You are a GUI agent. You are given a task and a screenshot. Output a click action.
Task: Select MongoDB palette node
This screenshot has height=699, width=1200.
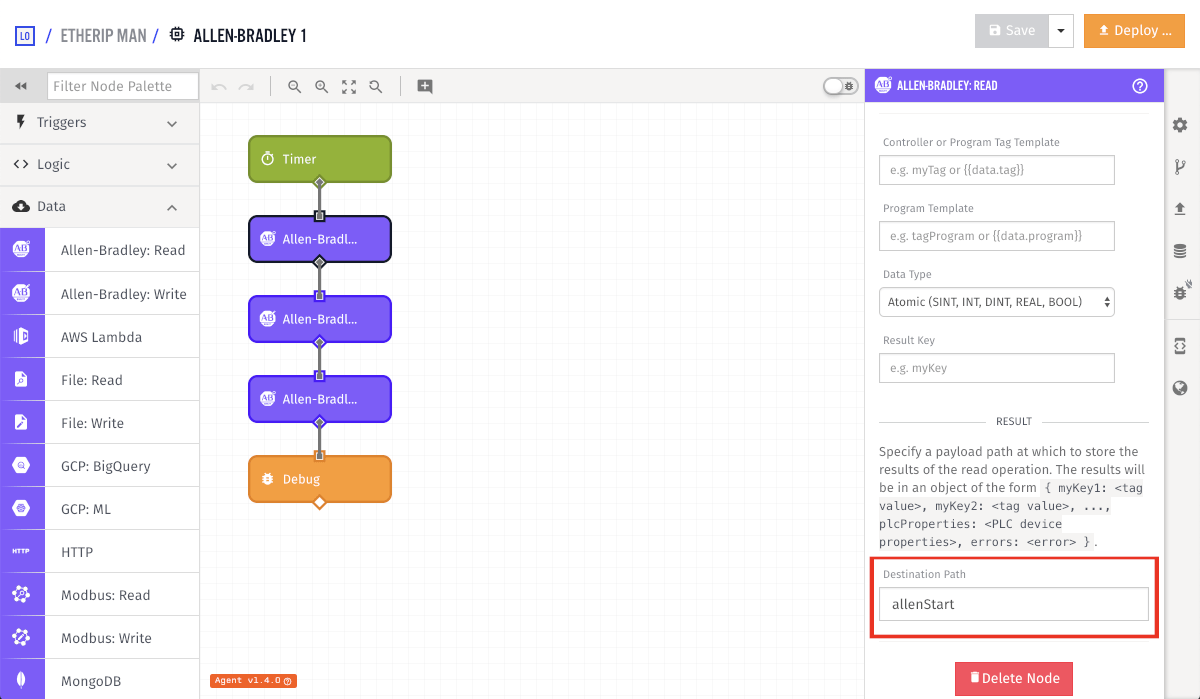(x=100, y=679)
